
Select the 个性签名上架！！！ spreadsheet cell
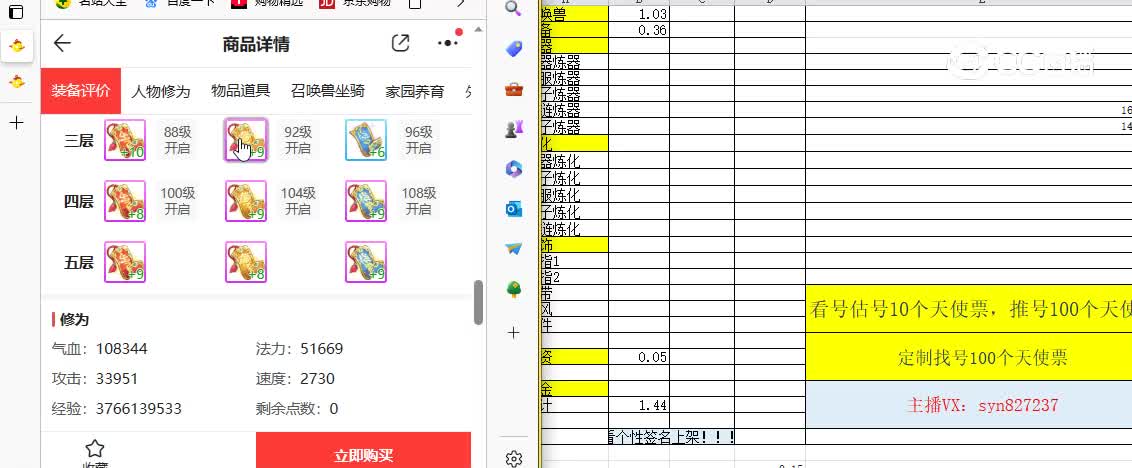tap(672, 436)
